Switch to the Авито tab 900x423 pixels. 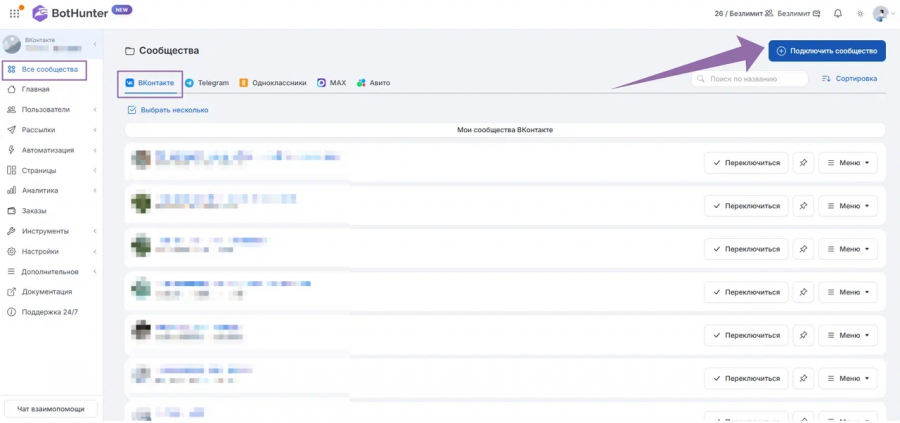[x=373, y=83]
